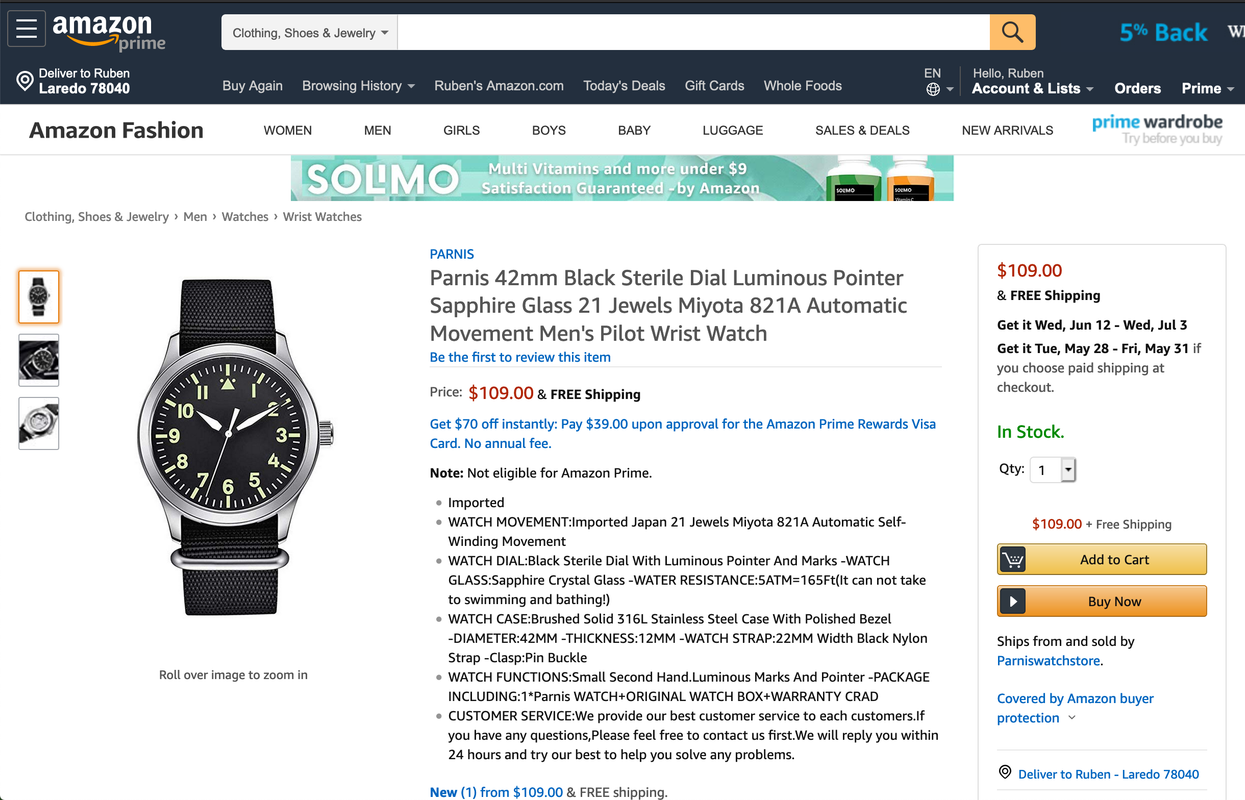
Task: Open the Parniswatchstore seller link
Action: [x=1049, y=661]
